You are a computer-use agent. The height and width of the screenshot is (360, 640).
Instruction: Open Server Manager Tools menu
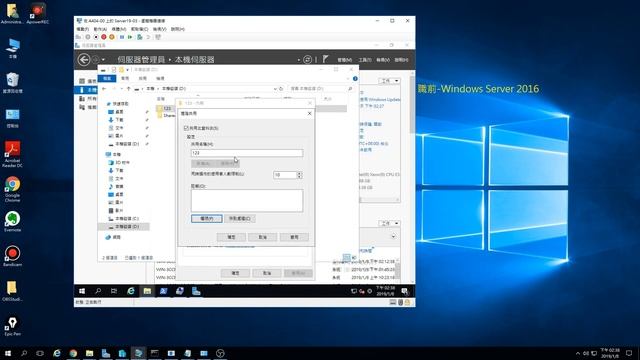pos(364,60)
